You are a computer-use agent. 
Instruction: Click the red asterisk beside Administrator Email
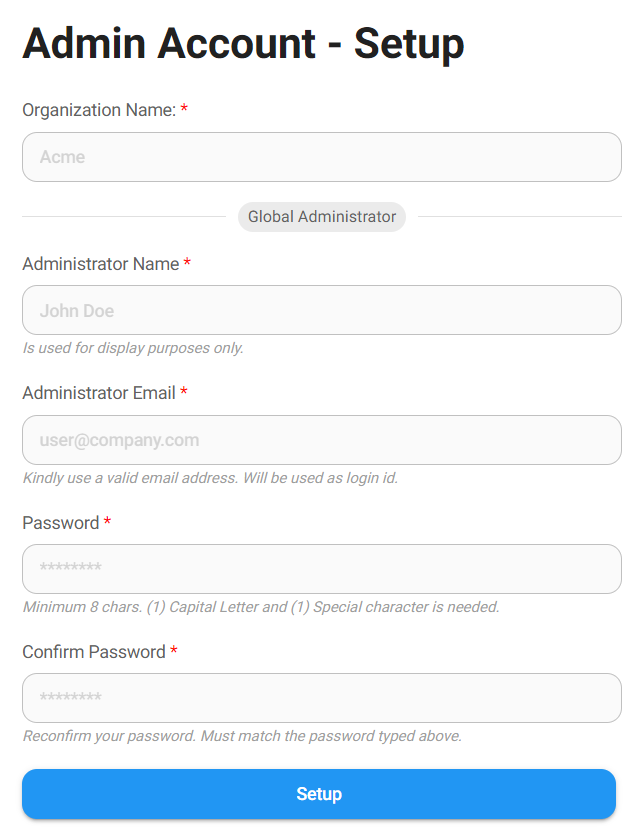click(x=184, y=392)
